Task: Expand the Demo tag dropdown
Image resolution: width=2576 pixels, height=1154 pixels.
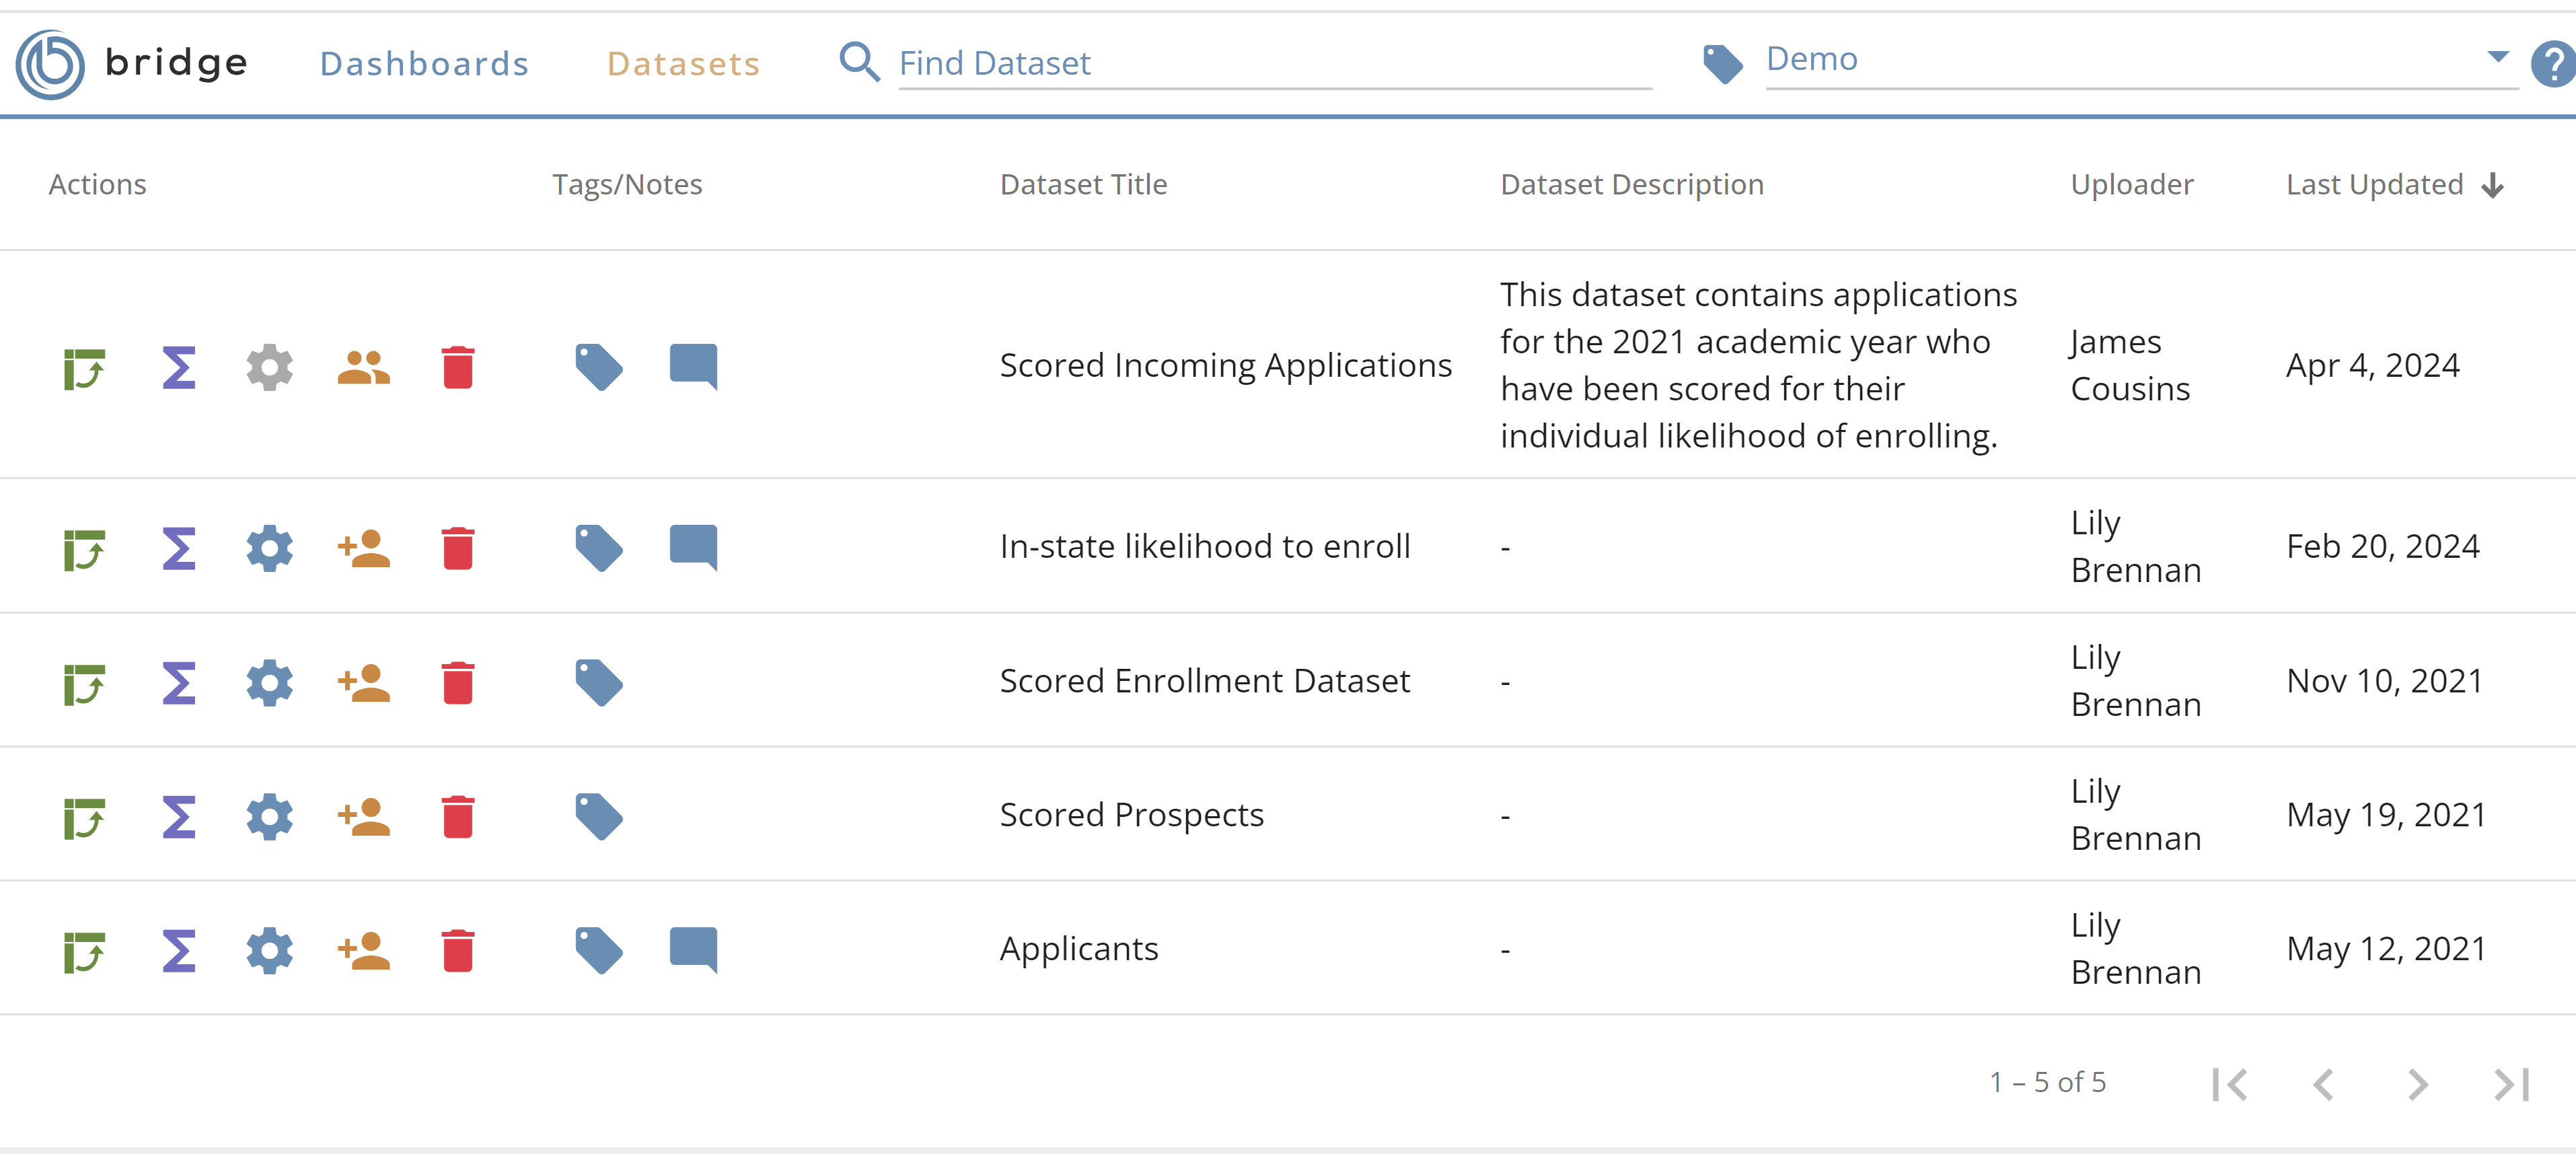Action: click(2497, 57)
